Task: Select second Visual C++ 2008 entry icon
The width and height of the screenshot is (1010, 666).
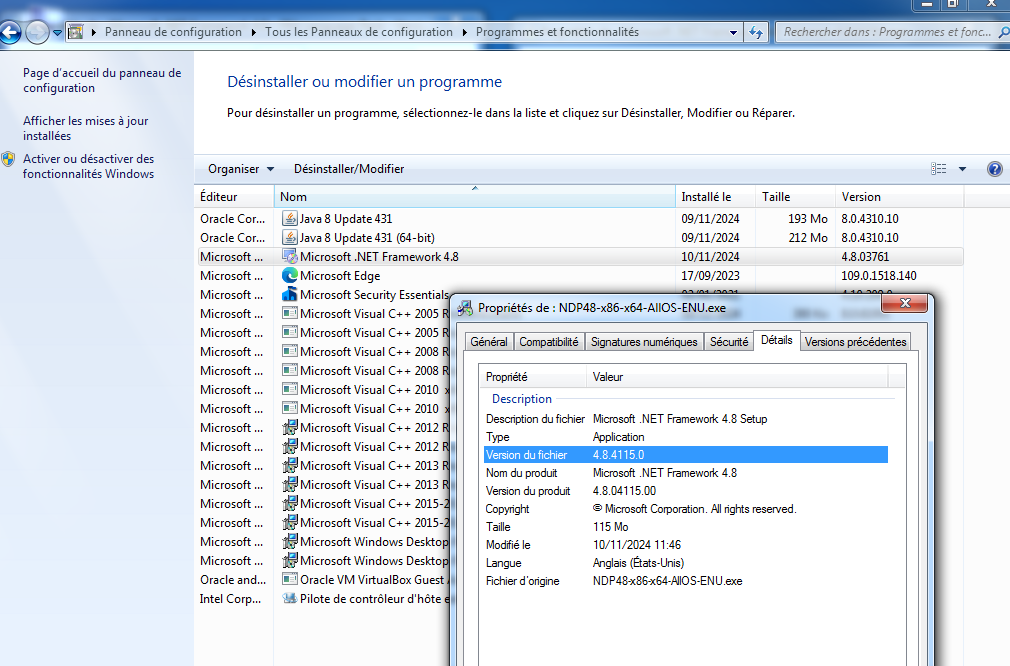Action: coord(290,370)
